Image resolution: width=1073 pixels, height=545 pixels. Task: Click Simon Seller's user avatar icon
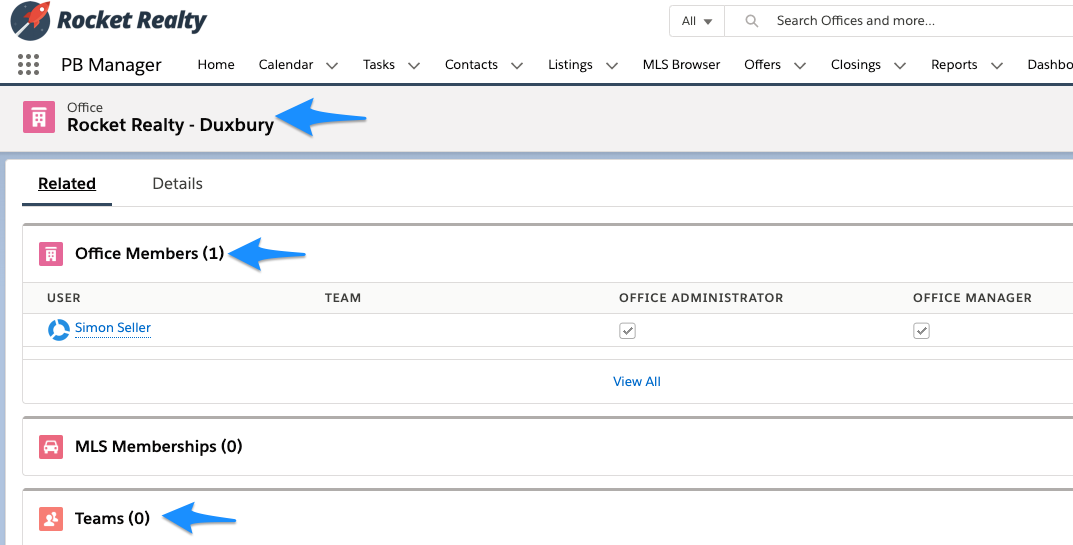(59, 329)
